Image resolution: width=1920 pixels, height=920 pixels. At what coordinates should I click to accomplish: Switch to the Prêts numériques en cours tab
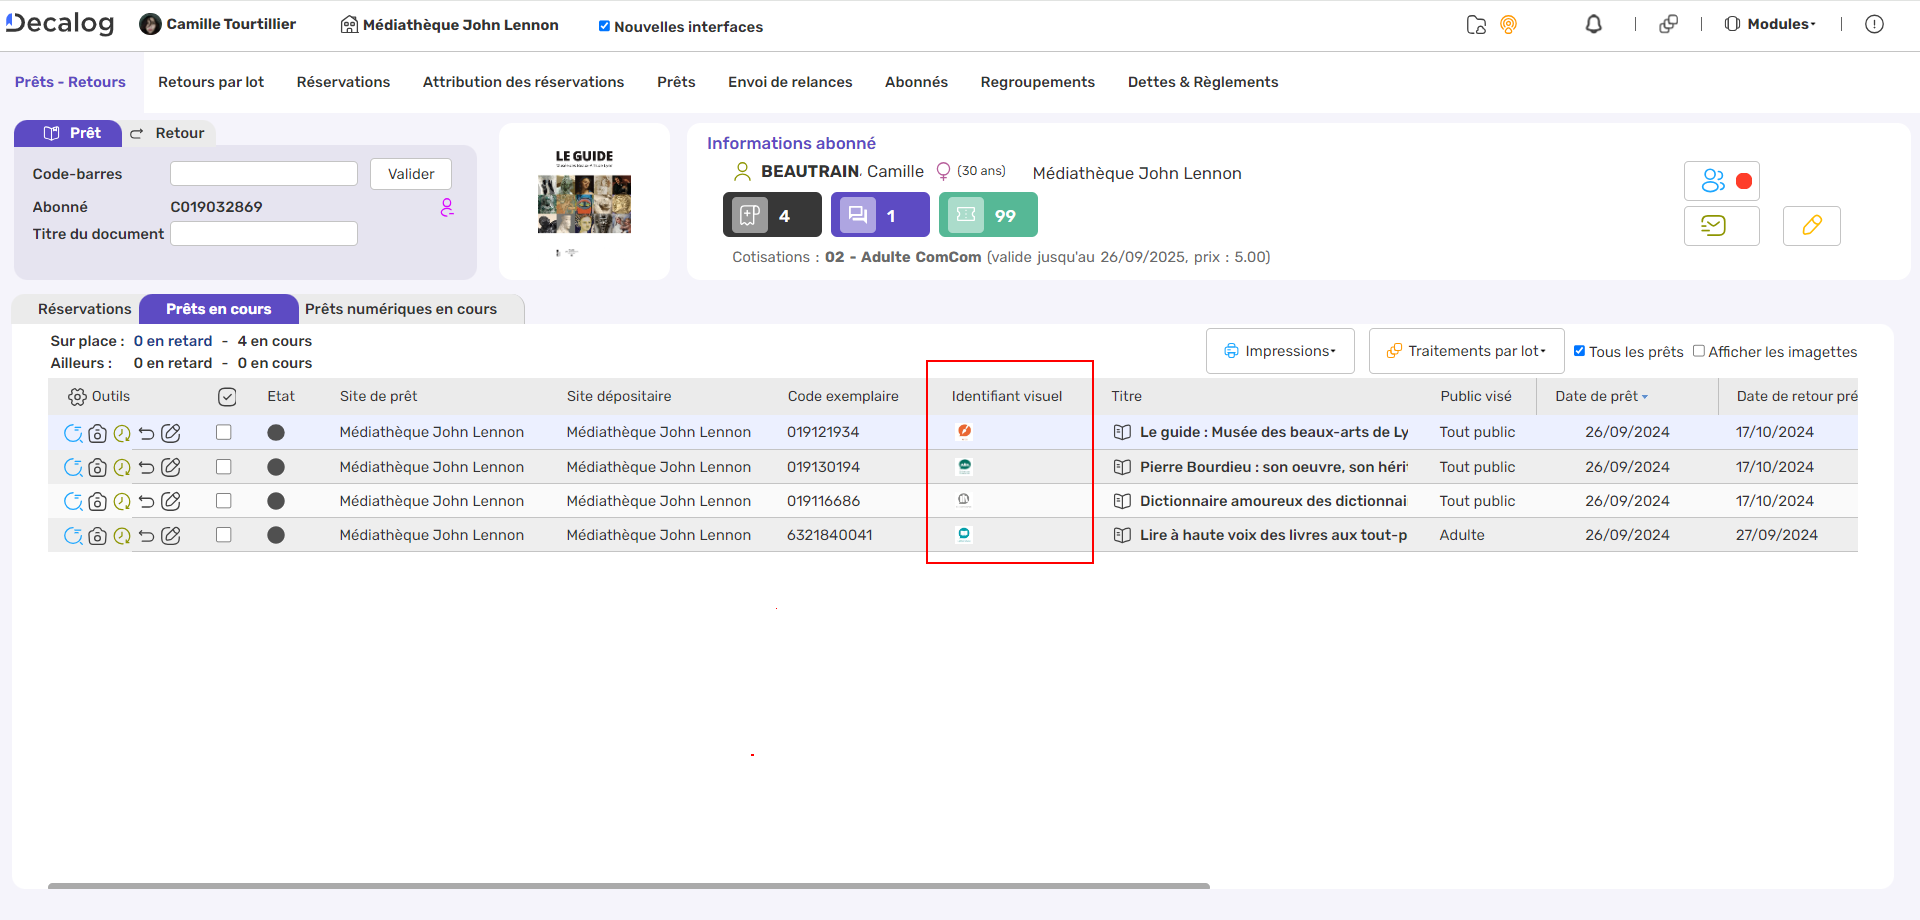[401, 309]
